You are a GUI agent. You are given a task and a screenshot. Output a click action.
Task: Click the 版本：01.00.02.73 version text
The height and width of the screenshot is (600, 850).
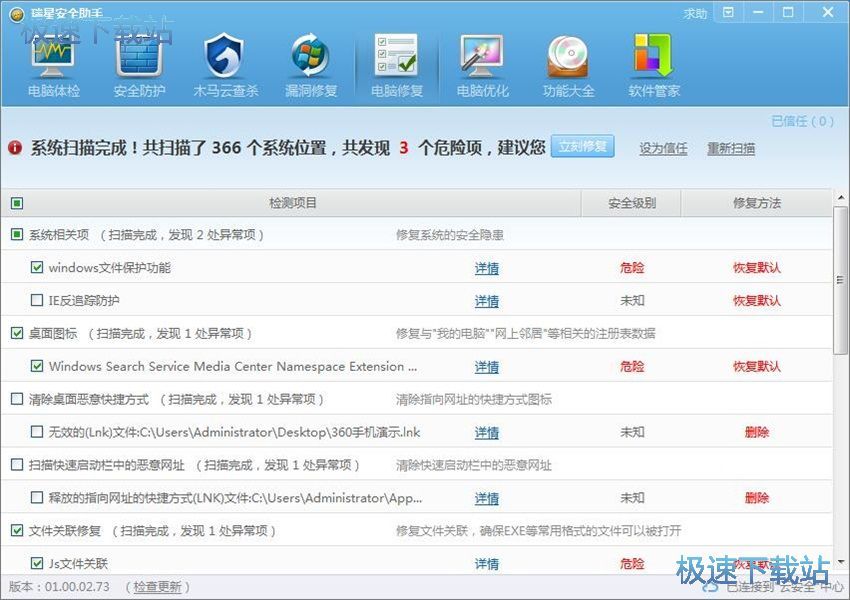59,587
